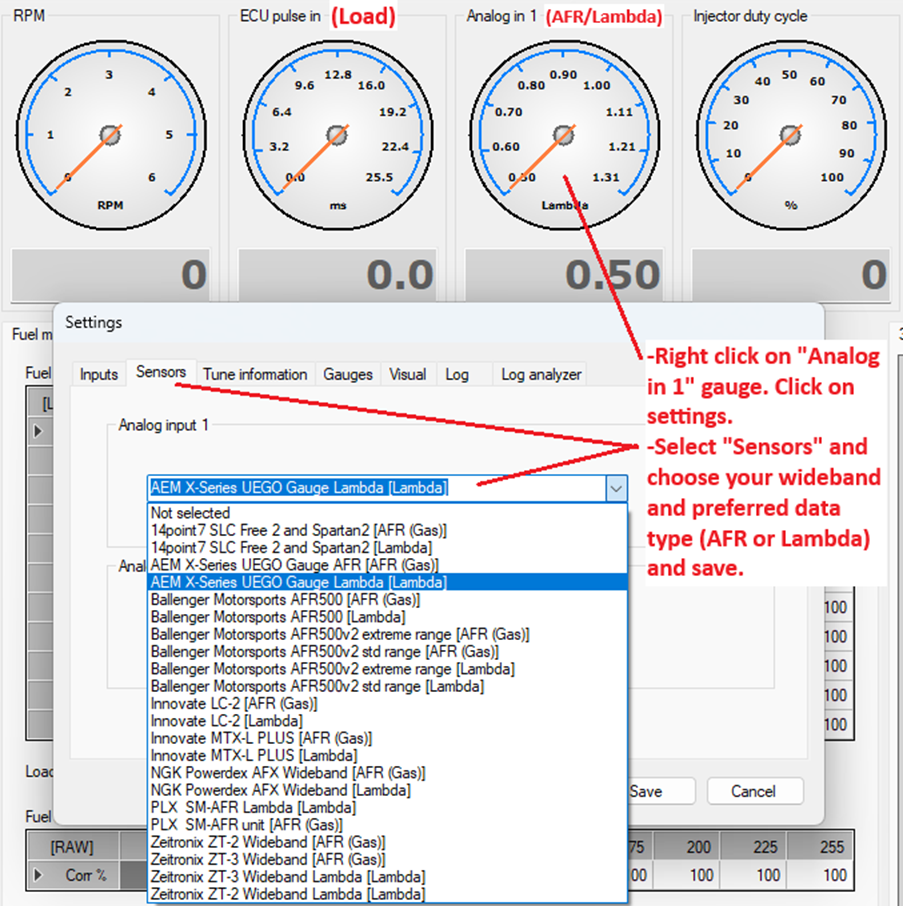903x907 pixels.
Task: Click the [RAW] header cell
Action: (x=72, y=847)
